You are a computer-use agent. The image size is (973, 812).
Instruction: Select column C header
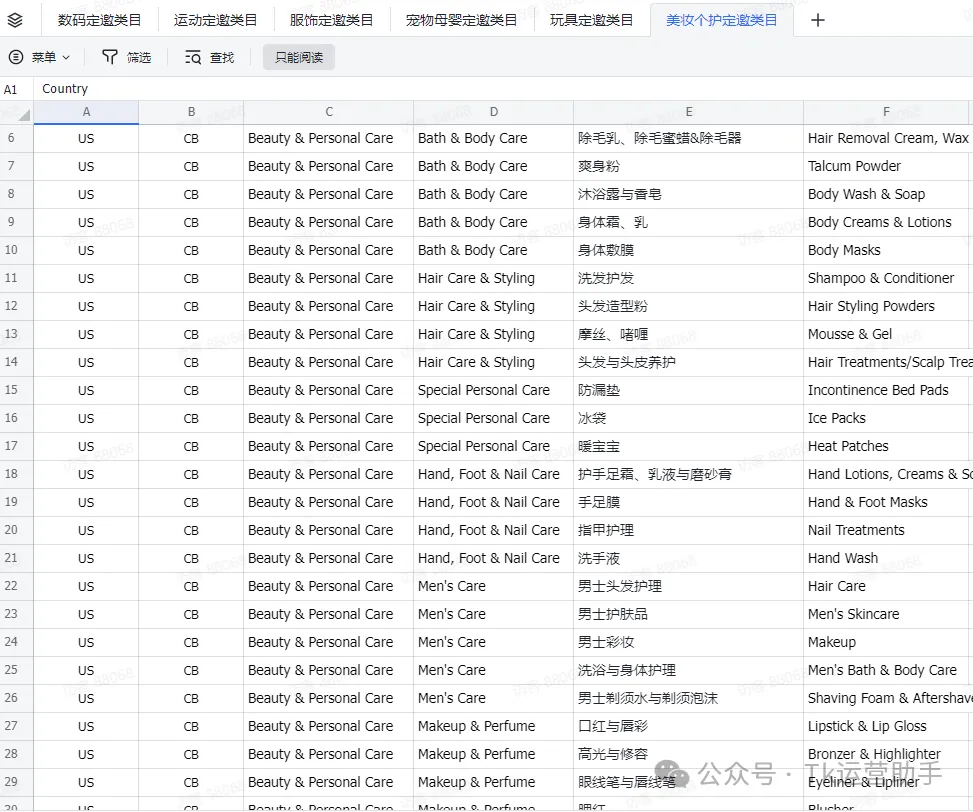coord(329,112)
